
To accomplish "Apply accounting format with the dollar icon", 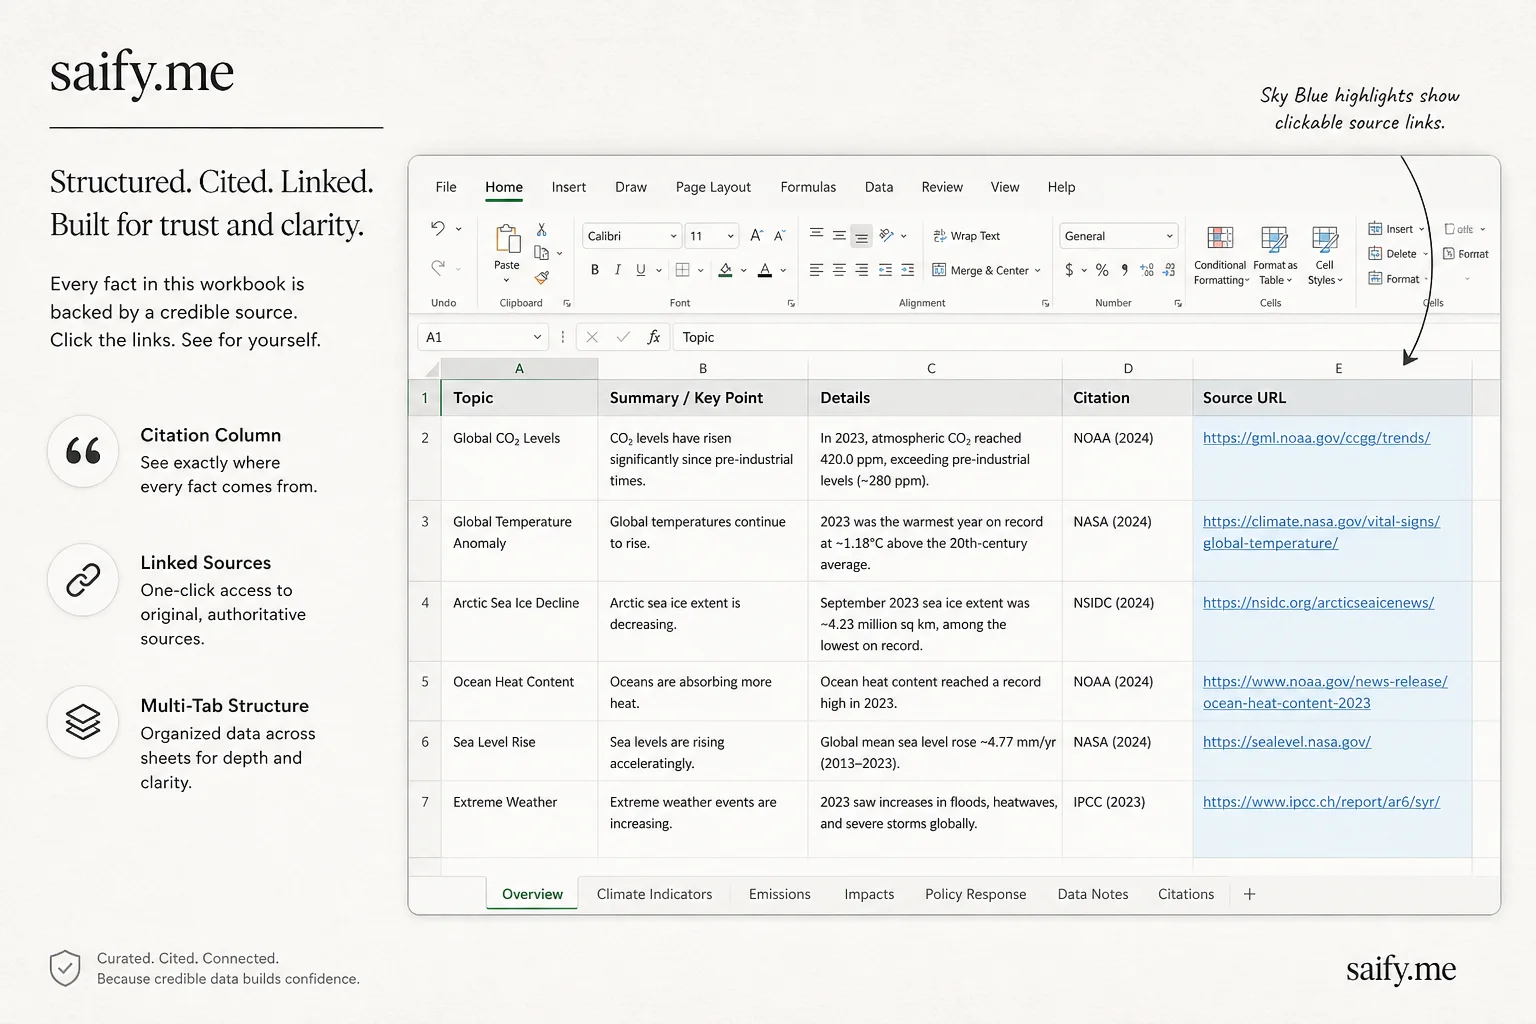I will (x=1069, y=270).
